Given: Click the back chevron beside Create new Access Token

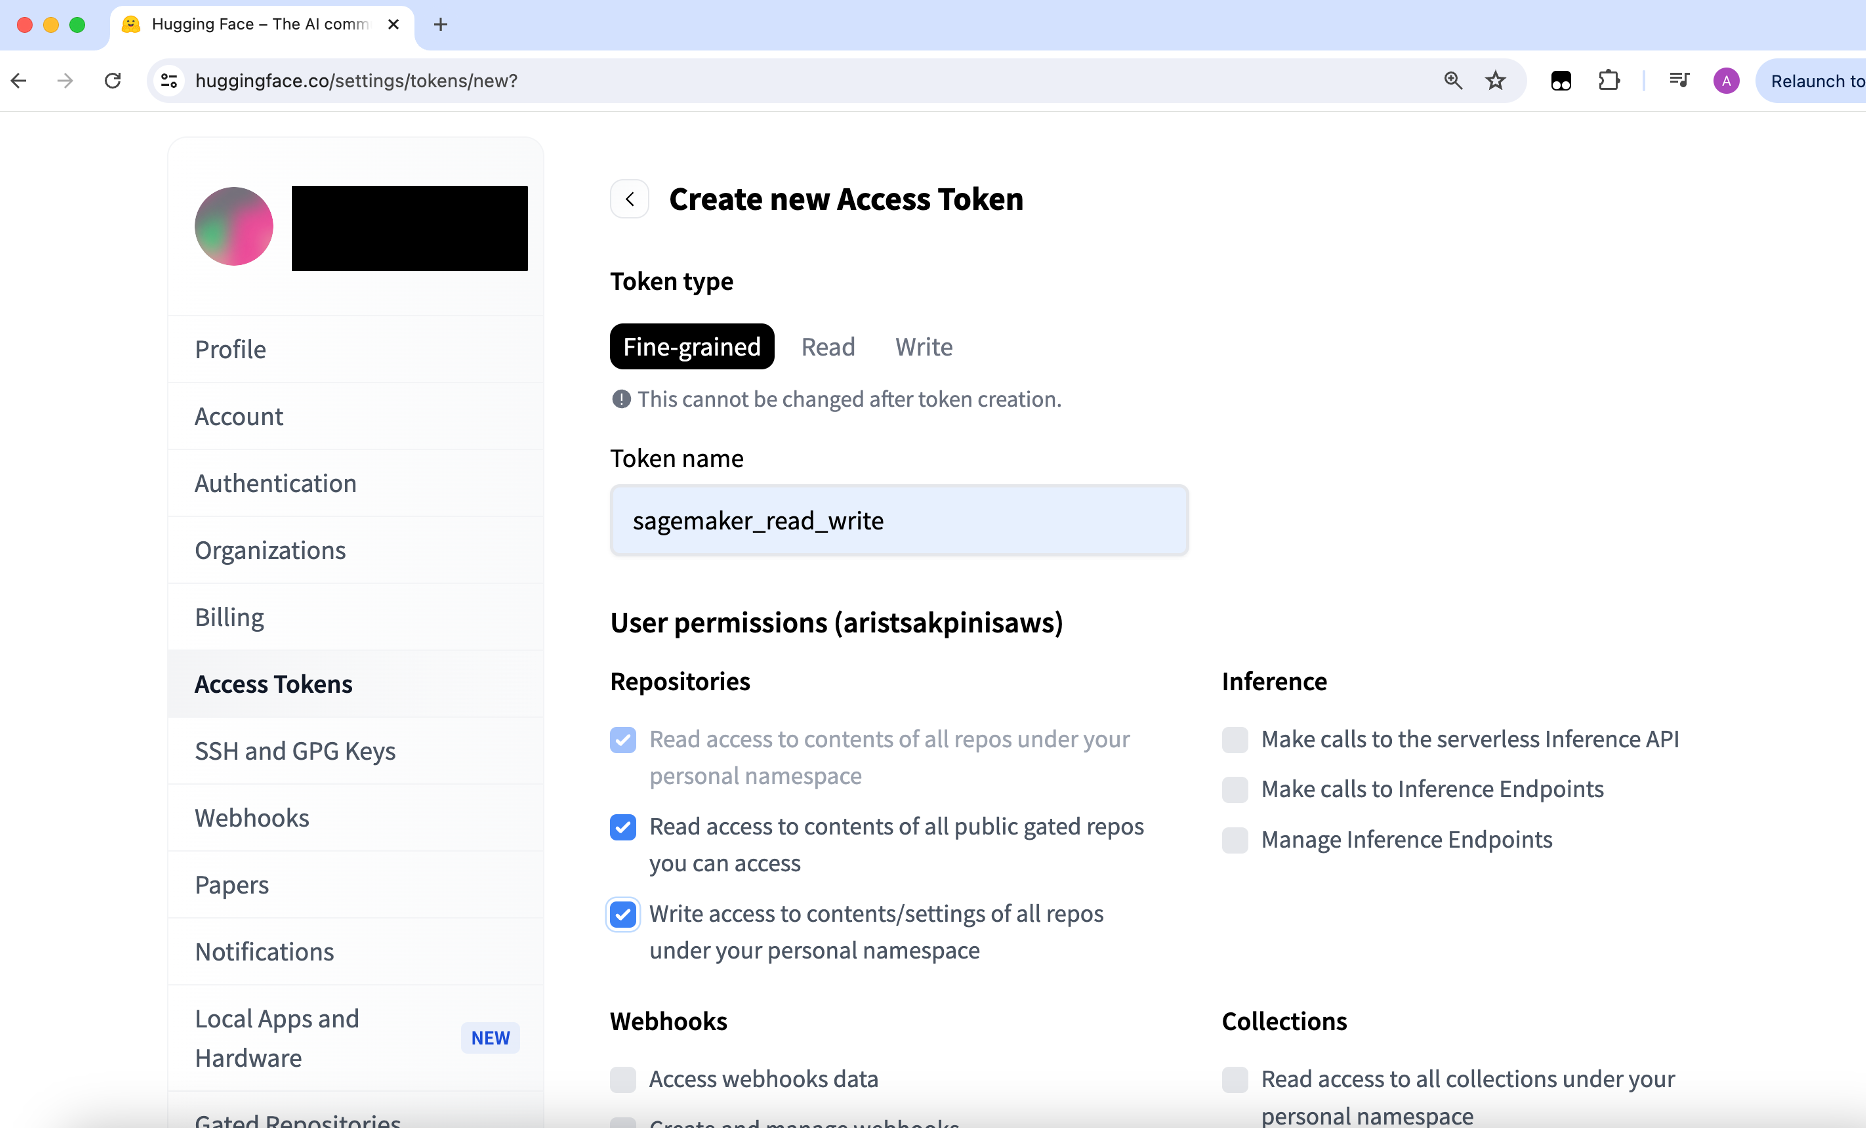Looking at the screenshot, I should coord(630,199).
